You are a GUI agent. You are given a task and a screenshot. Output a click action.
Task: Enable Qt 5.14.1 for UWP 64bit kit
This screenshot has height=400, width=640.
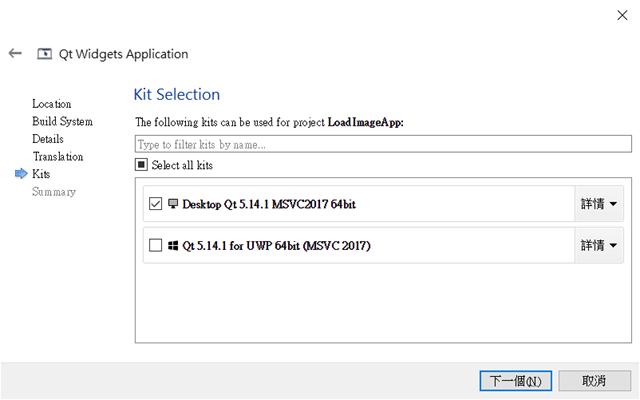[x=156, y=245]
